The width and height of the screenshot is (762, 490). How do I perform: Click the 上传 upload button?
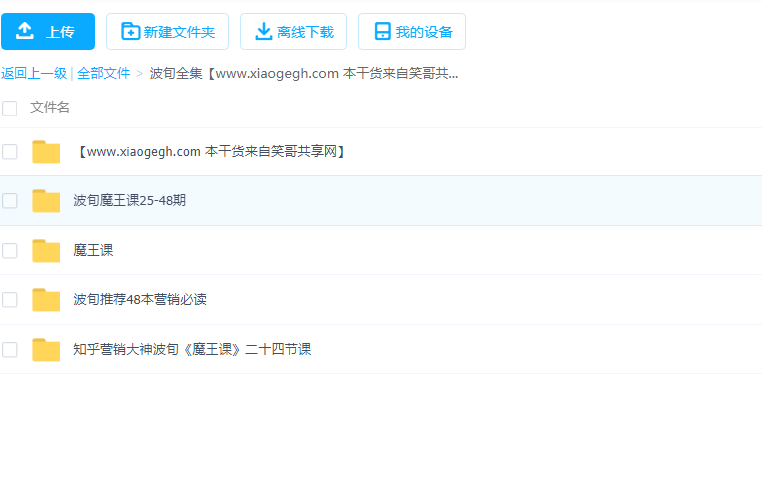coord(48,32)
